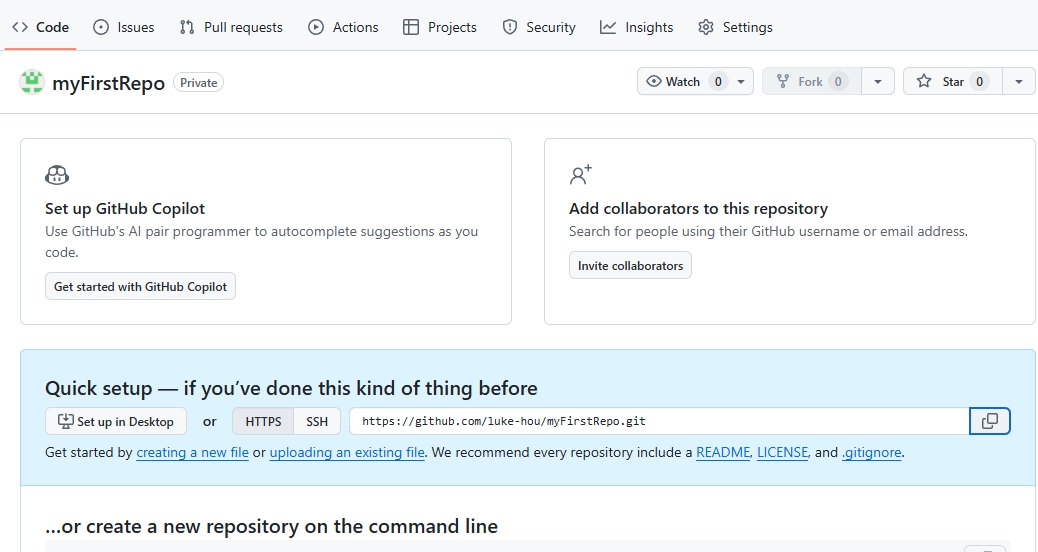Screen dimensions: 1038x552
Task: Click the Watch counter showing 0
Action: coord(718,81)
